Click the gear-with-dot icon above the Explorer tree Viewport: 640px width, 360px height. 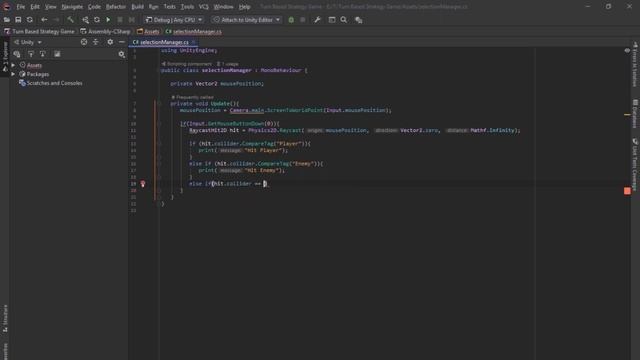(x=122, y=54)
